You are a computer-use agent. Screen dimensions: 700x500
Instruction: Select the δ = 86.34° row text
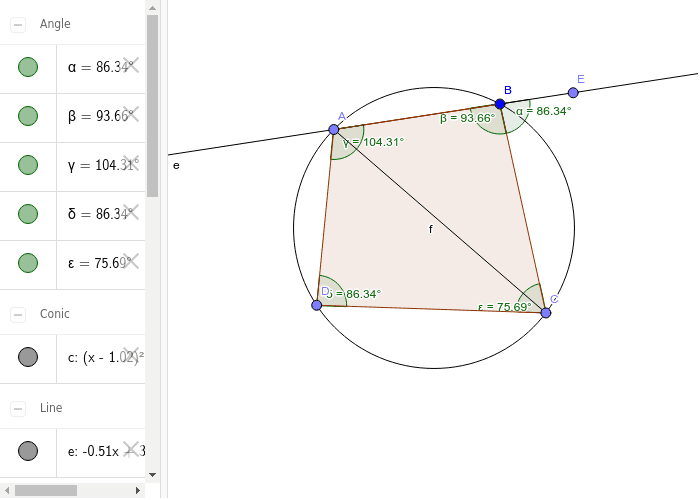(x=100, y=214)
